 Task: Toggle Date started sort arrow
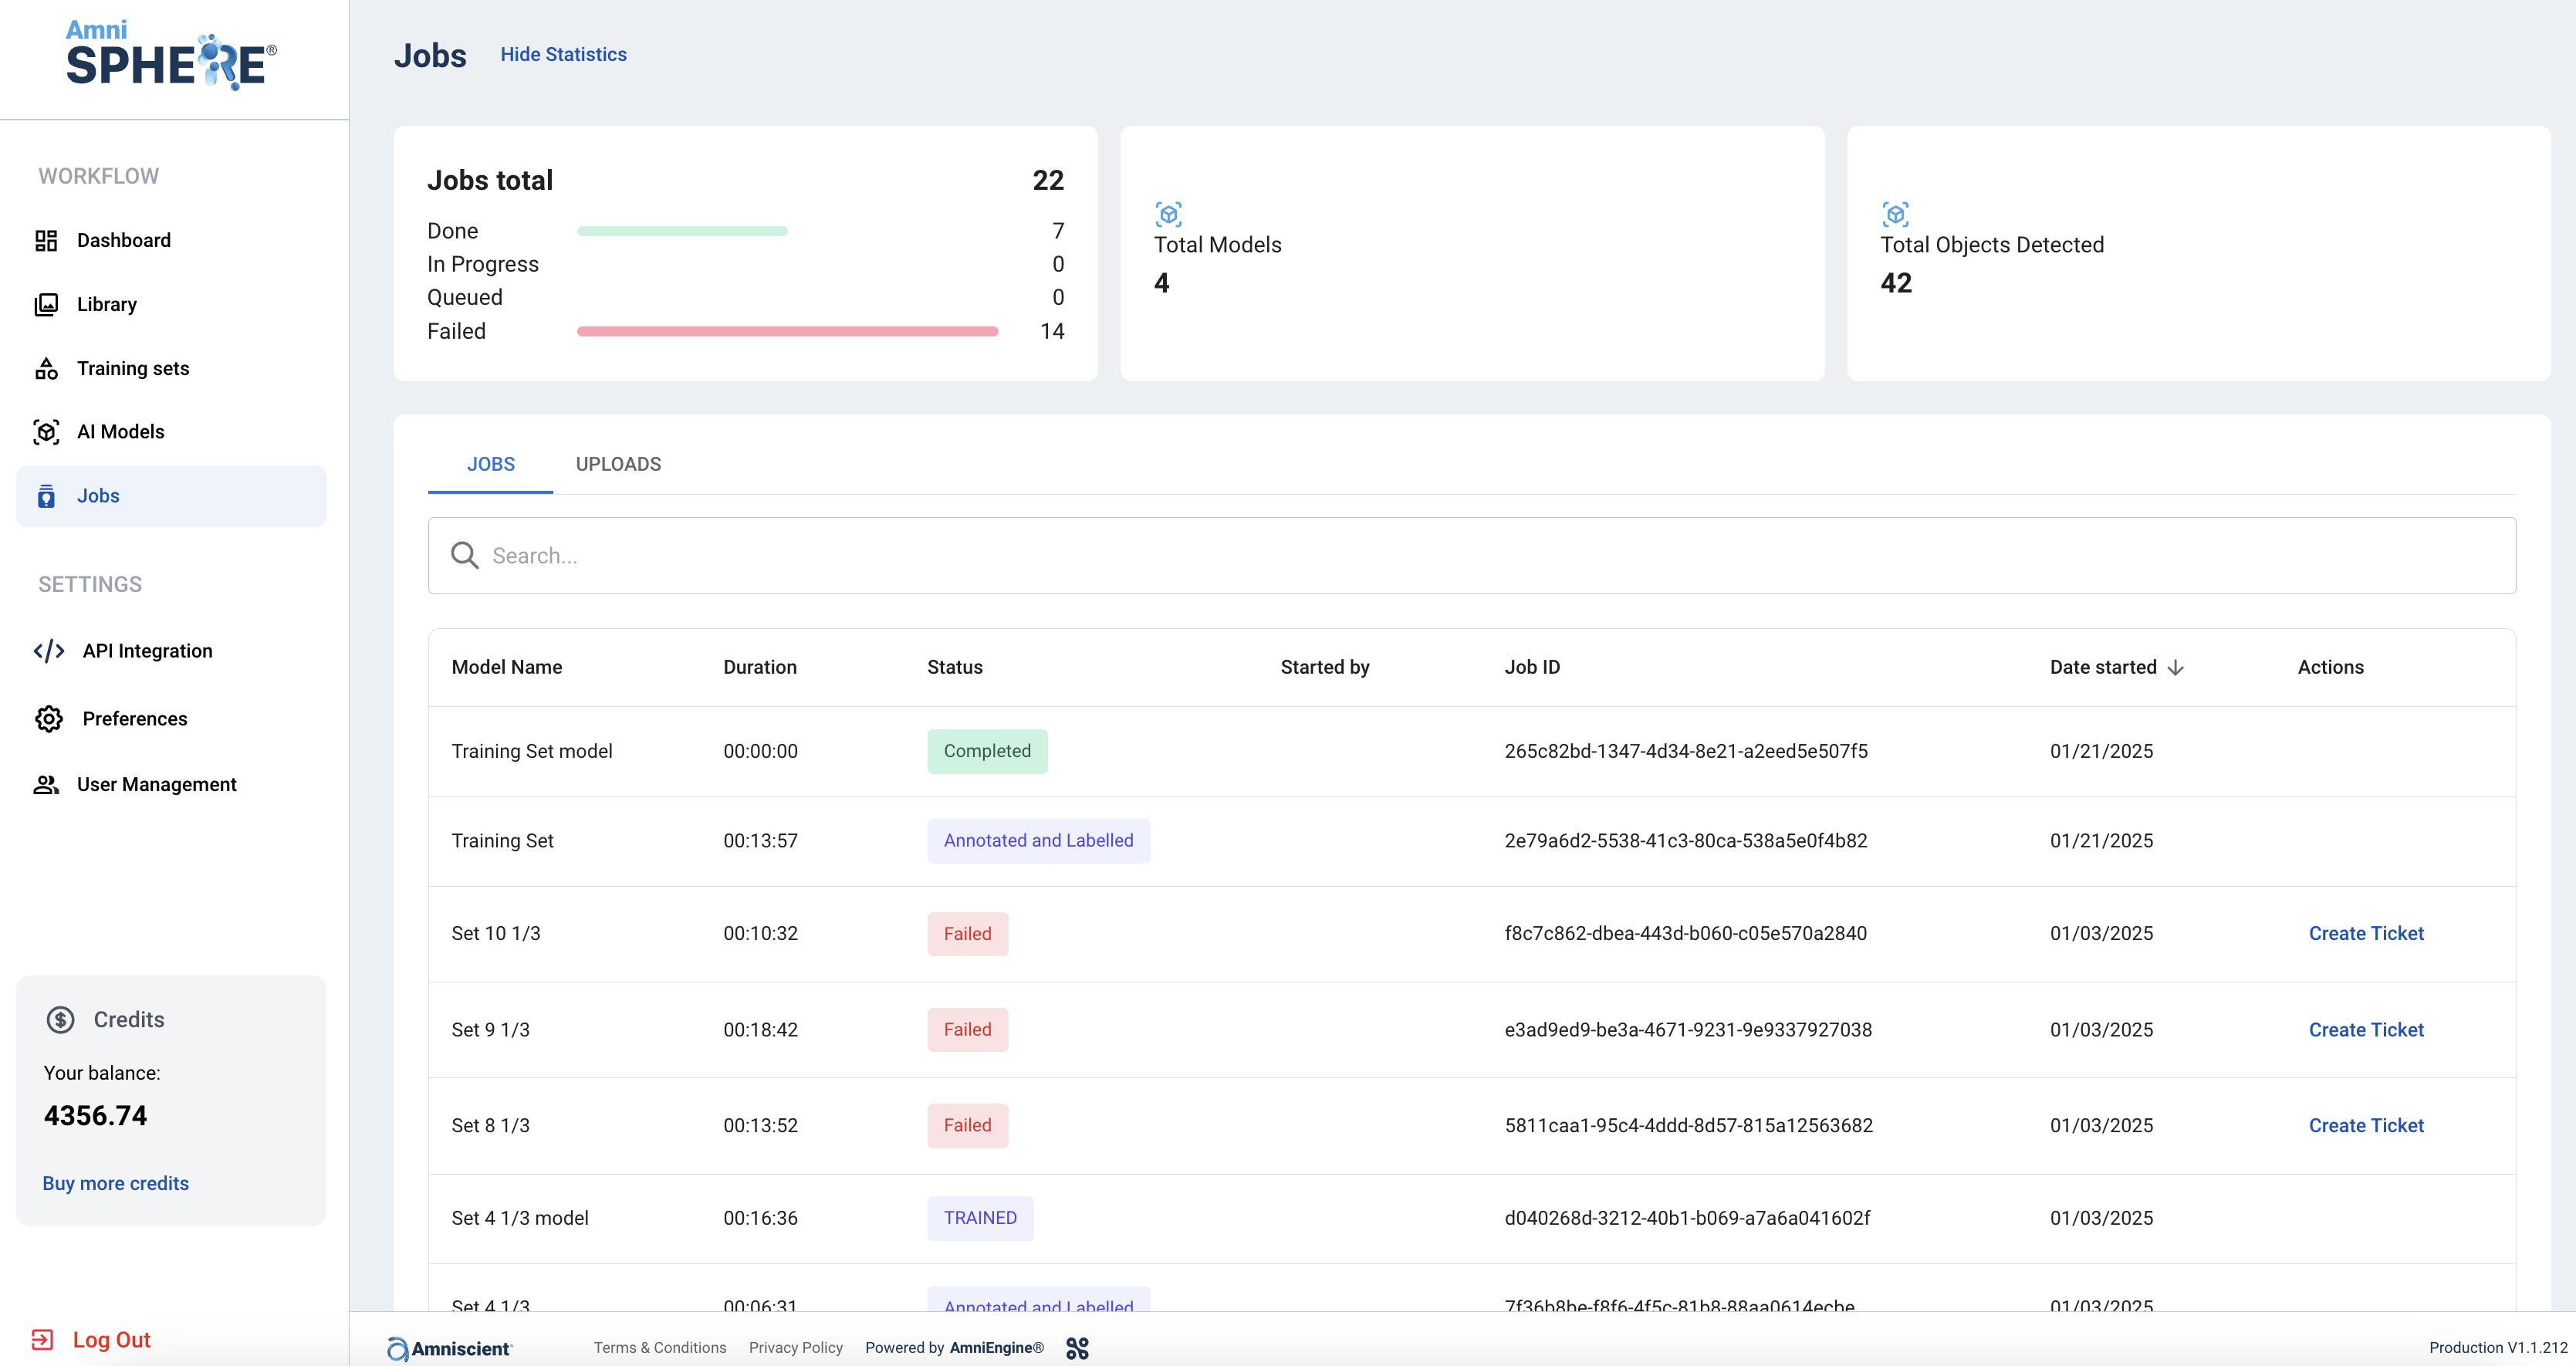2176,667
